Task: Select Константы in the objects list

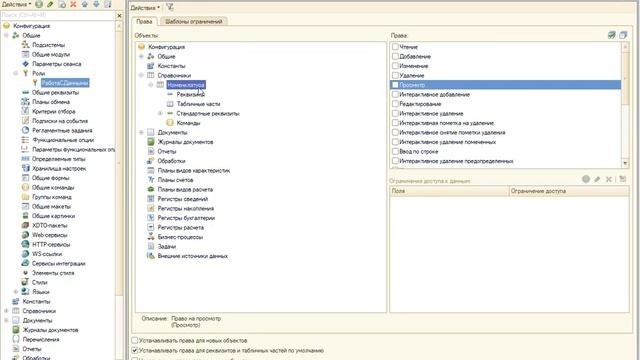Action: 171,66
